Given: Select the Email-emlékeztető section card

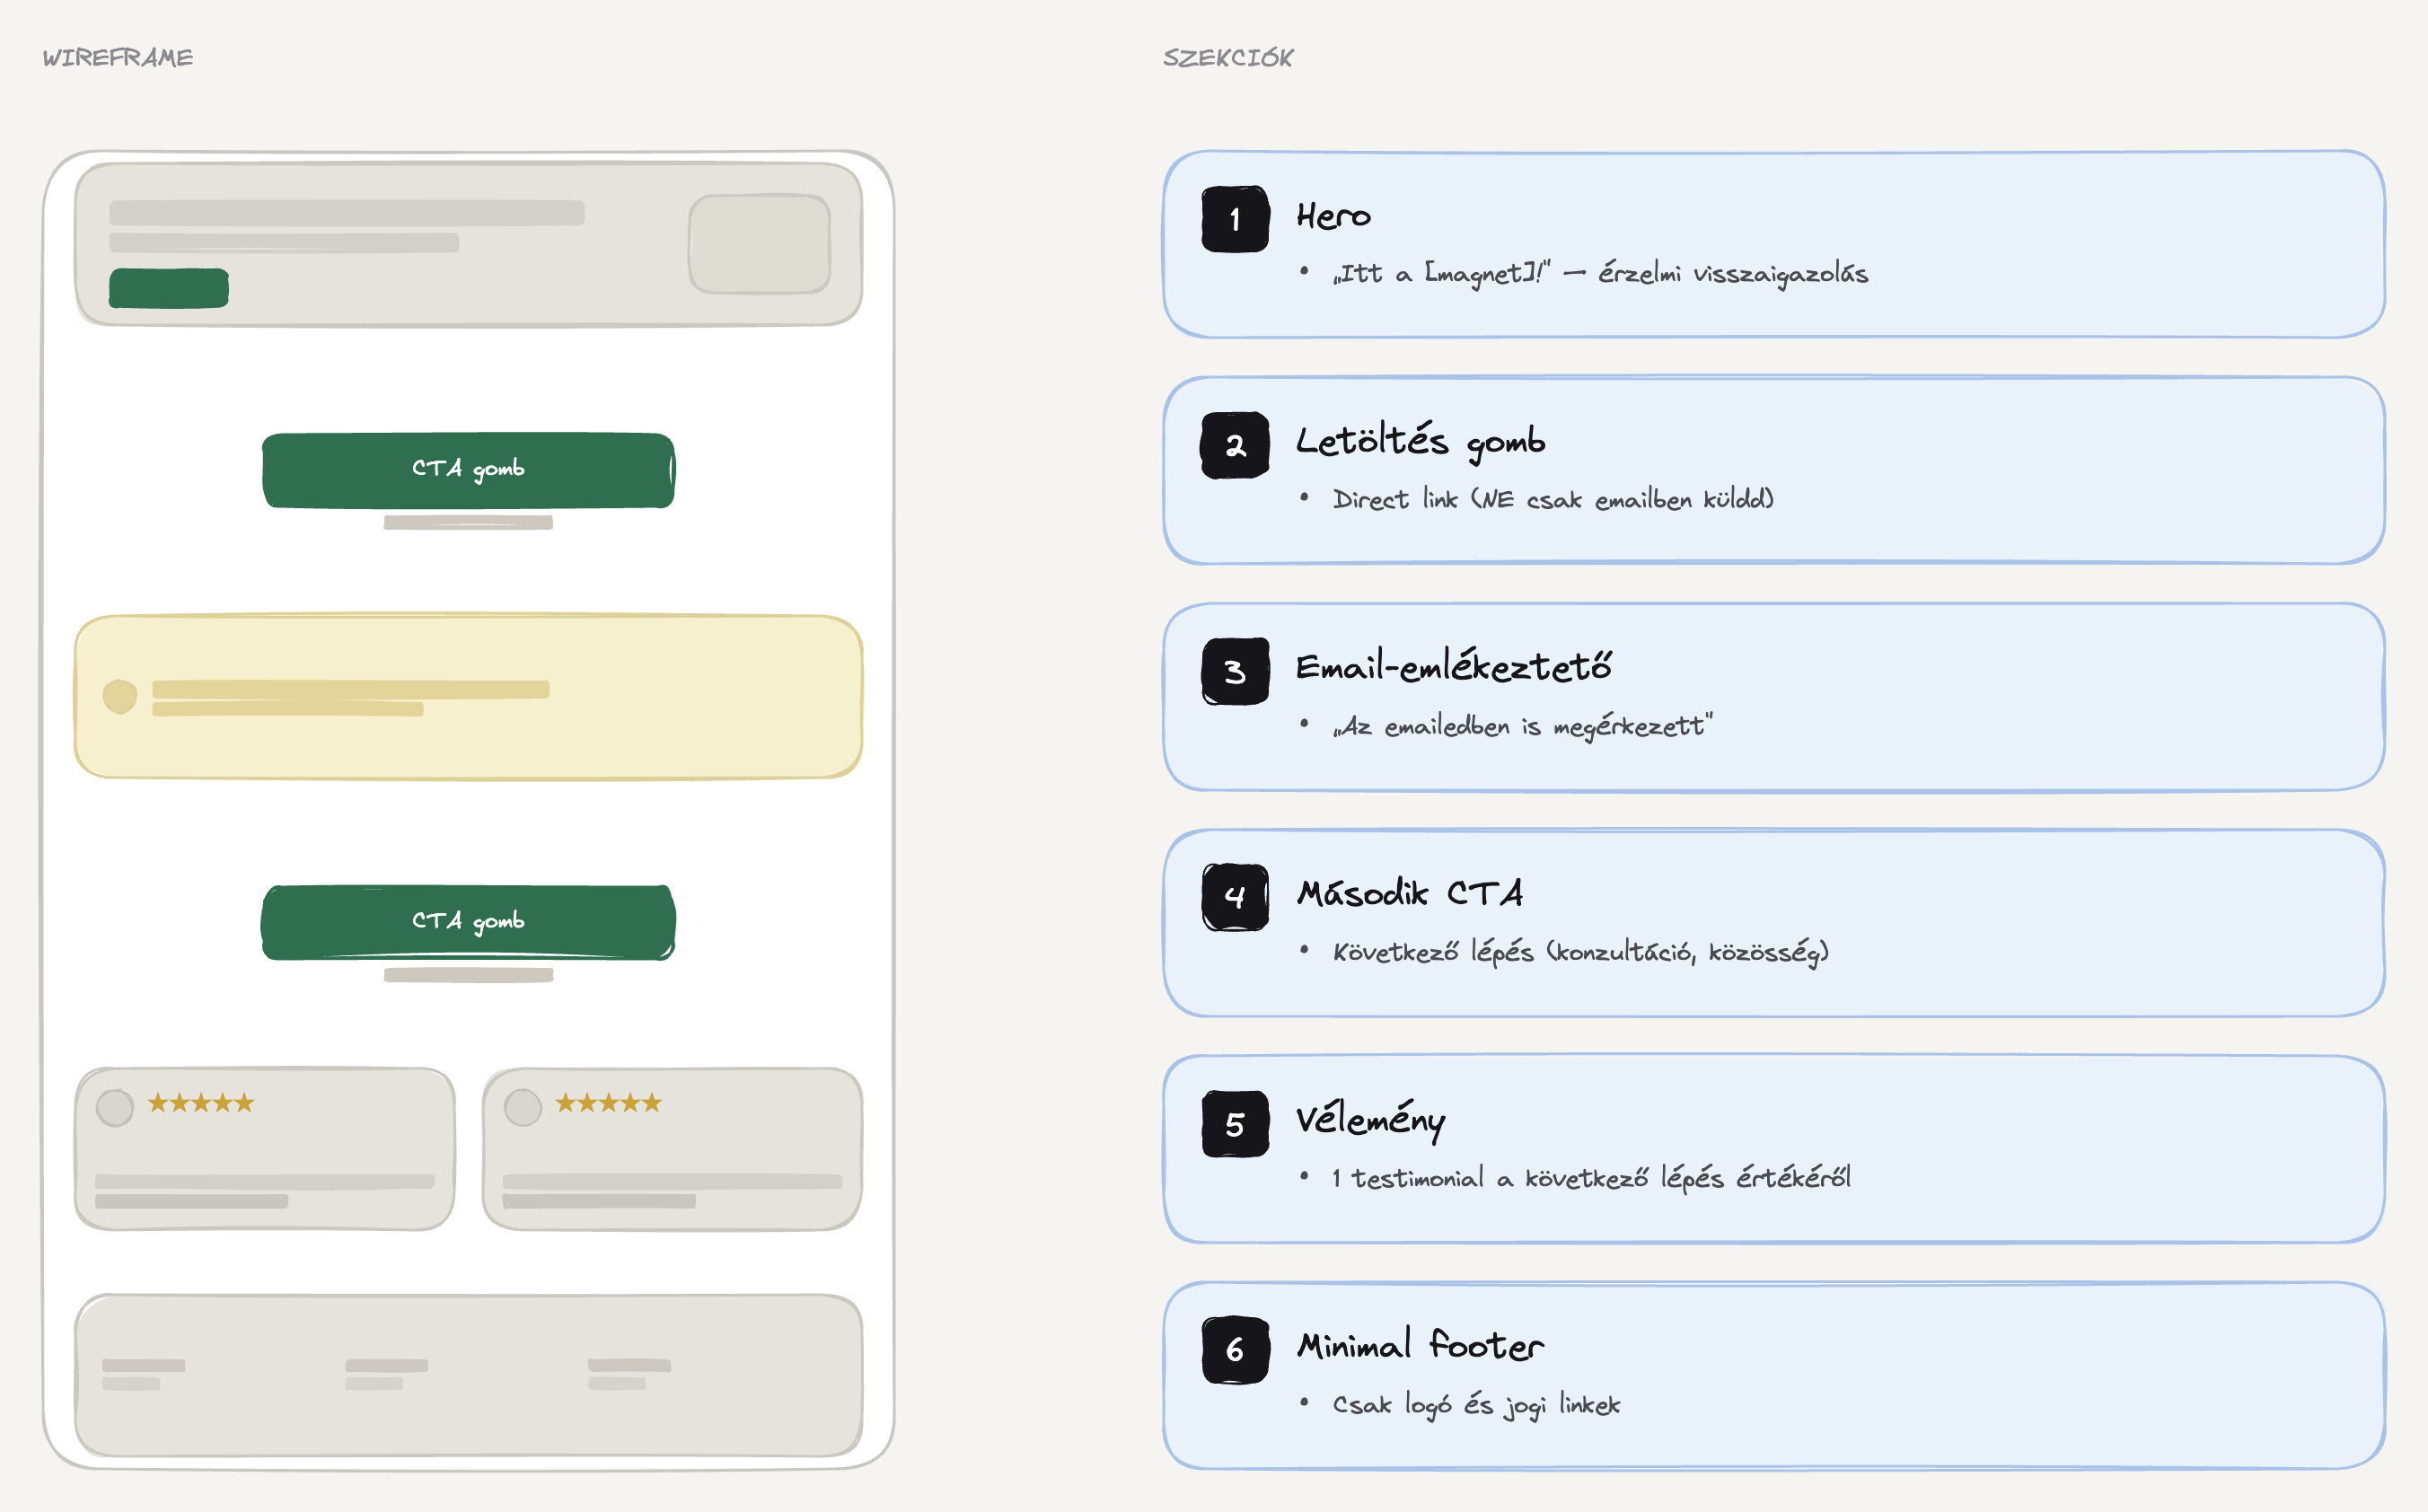Looking at the screenshot, I should tap(1774, 697).
